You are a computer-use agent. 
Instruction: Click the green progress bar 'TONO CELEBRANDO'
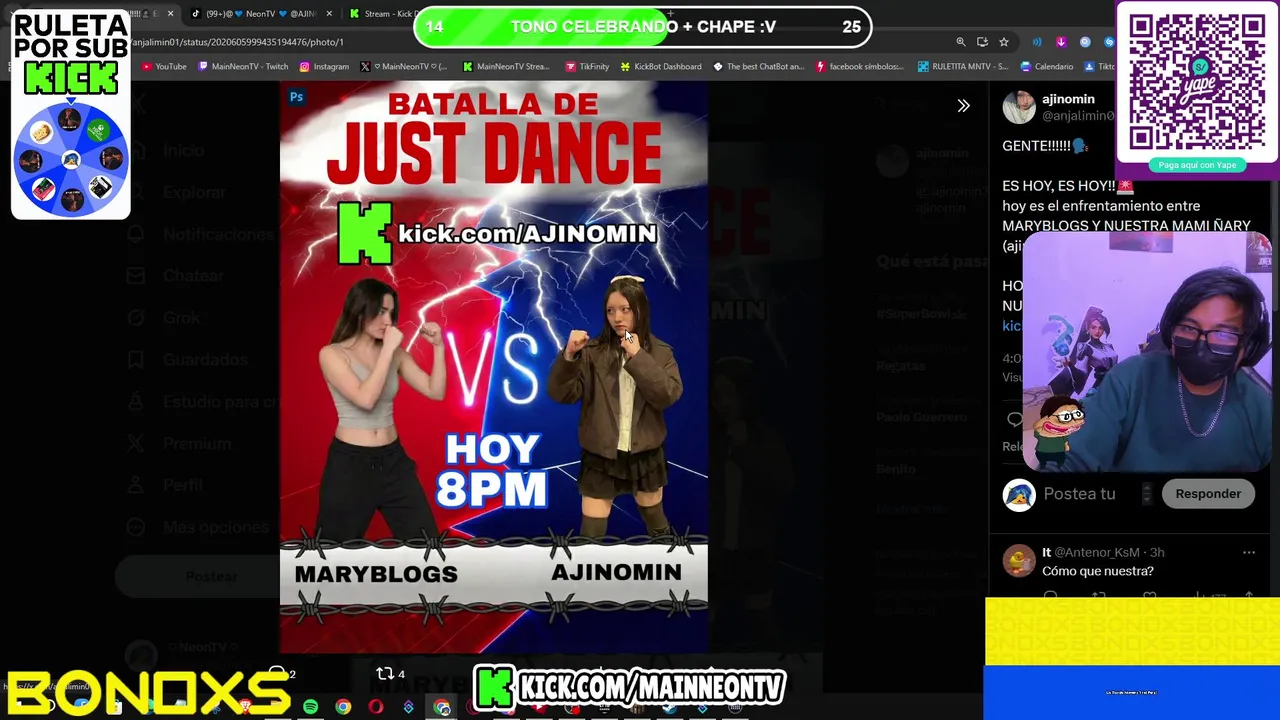[642, 27]
